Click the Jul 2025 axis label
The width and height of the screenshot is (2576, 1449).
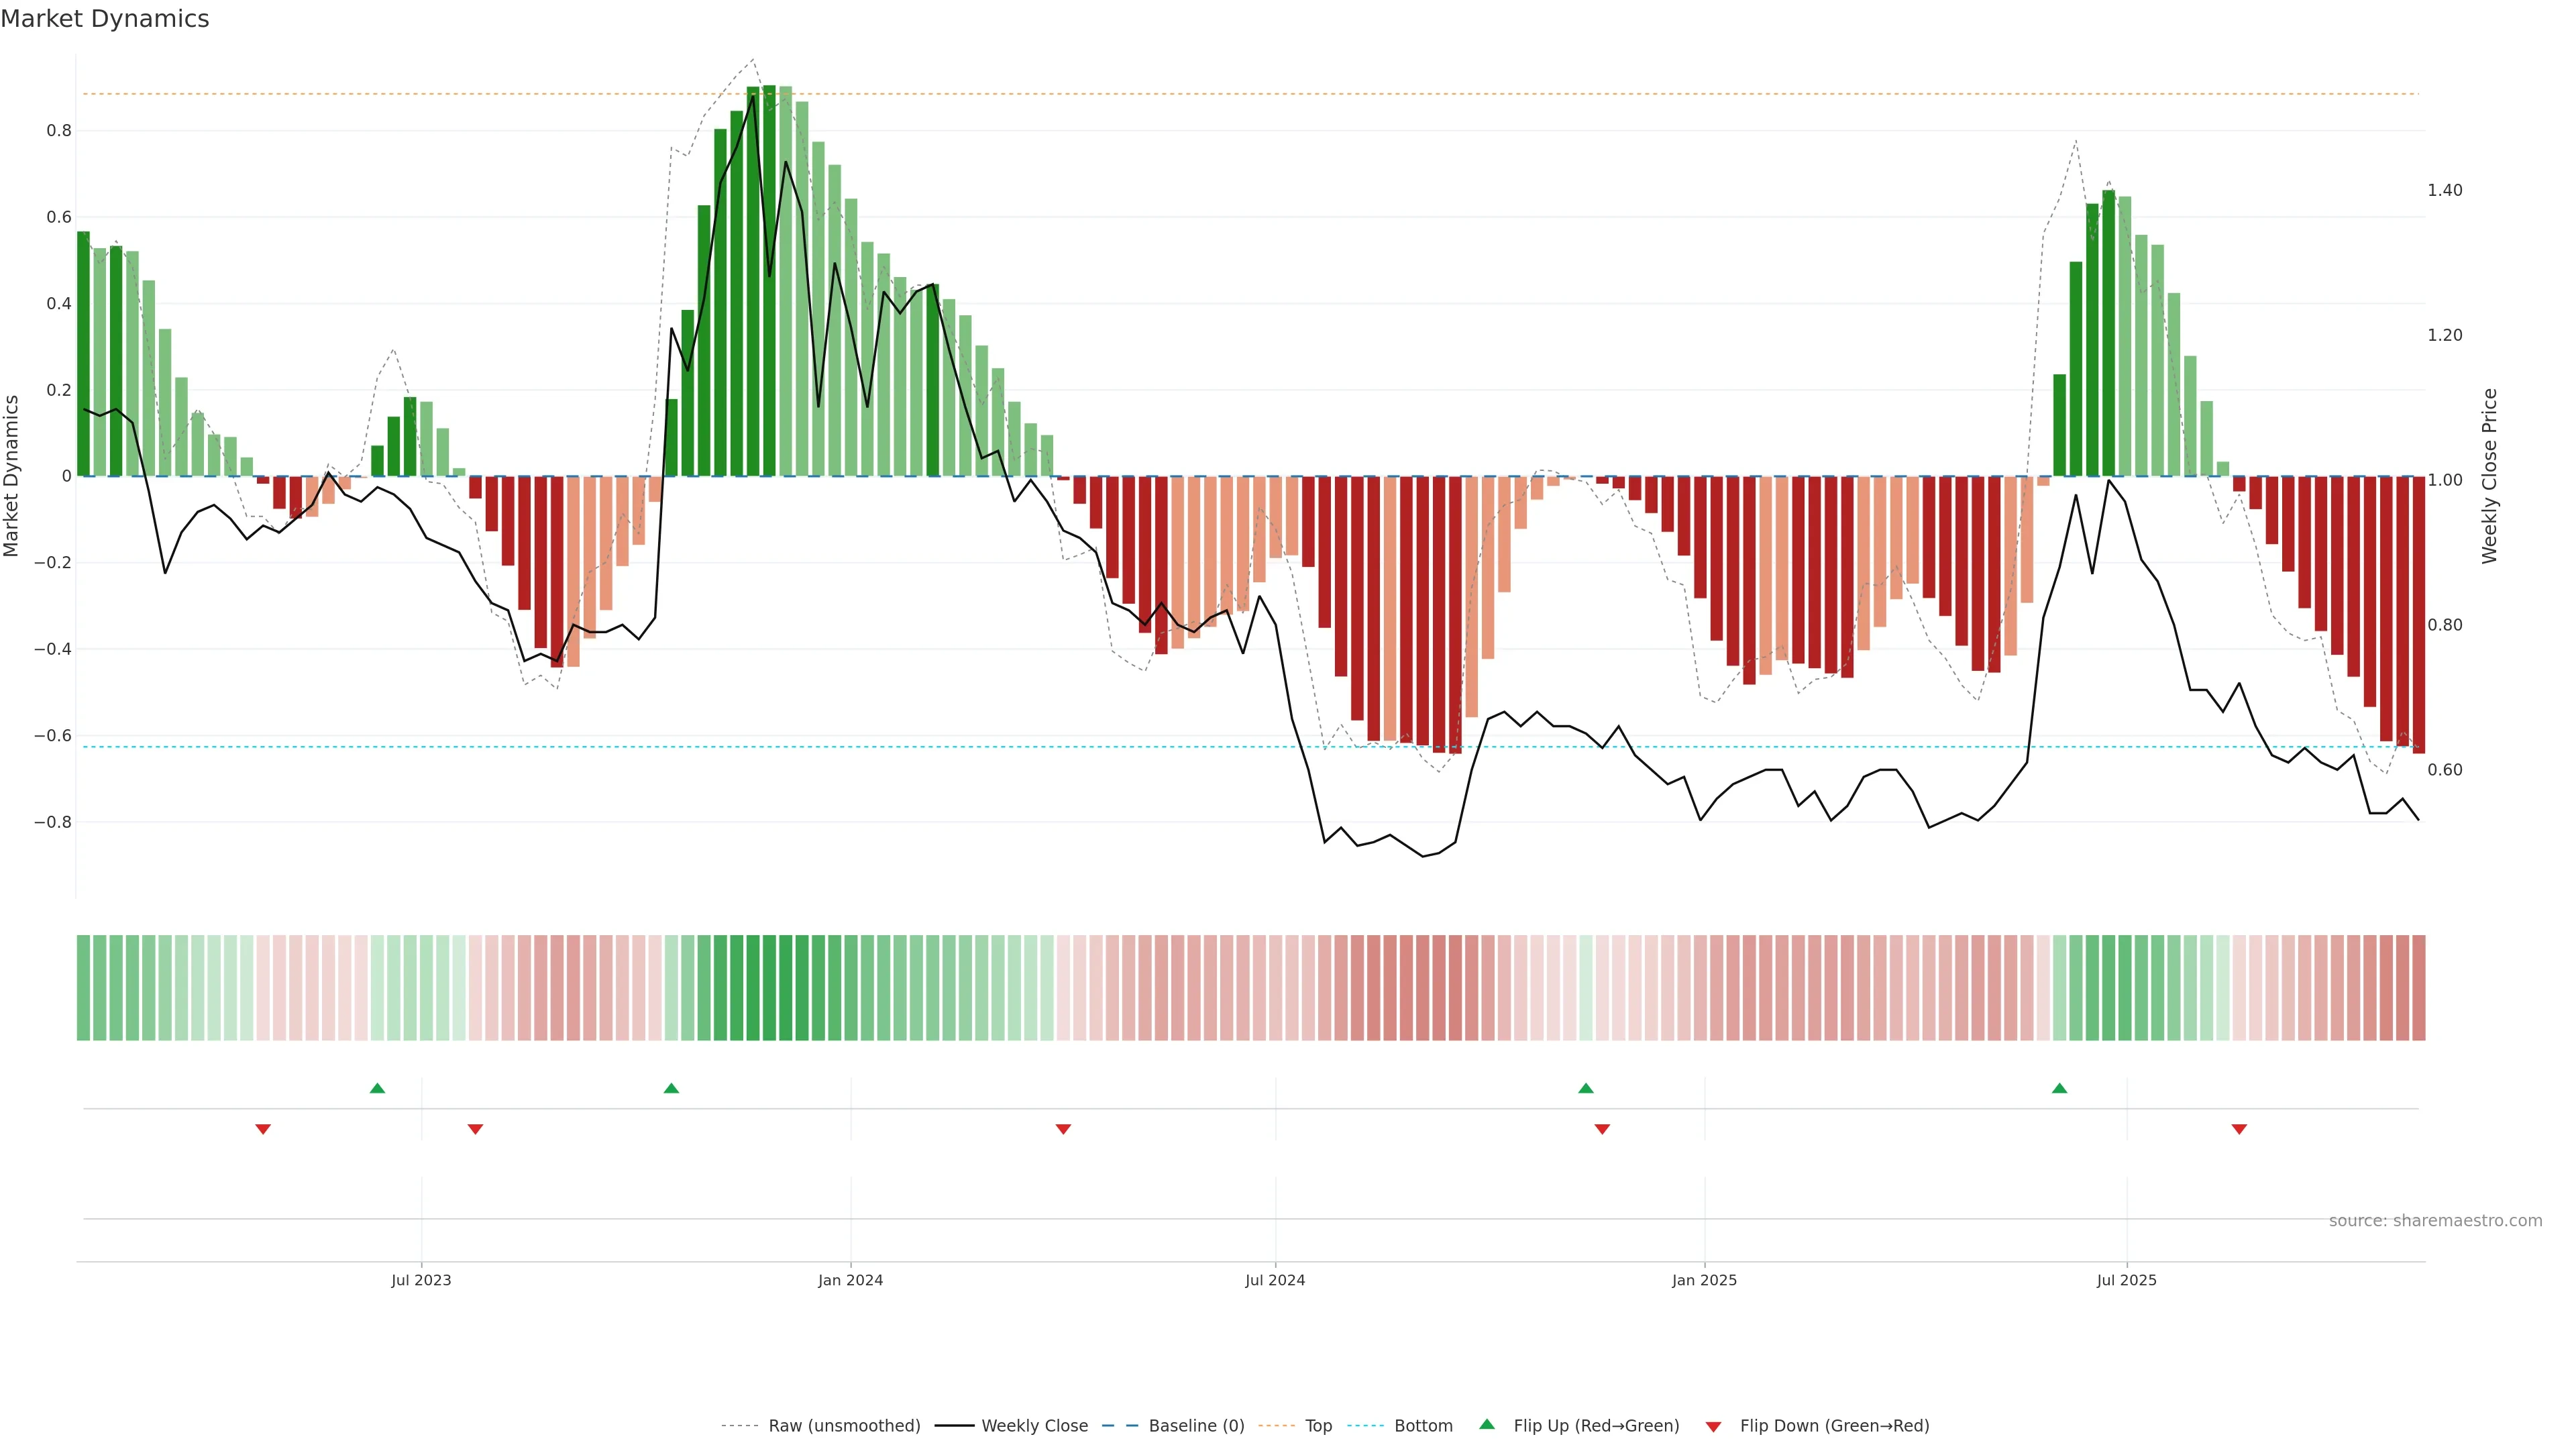coord(2126,1280)
